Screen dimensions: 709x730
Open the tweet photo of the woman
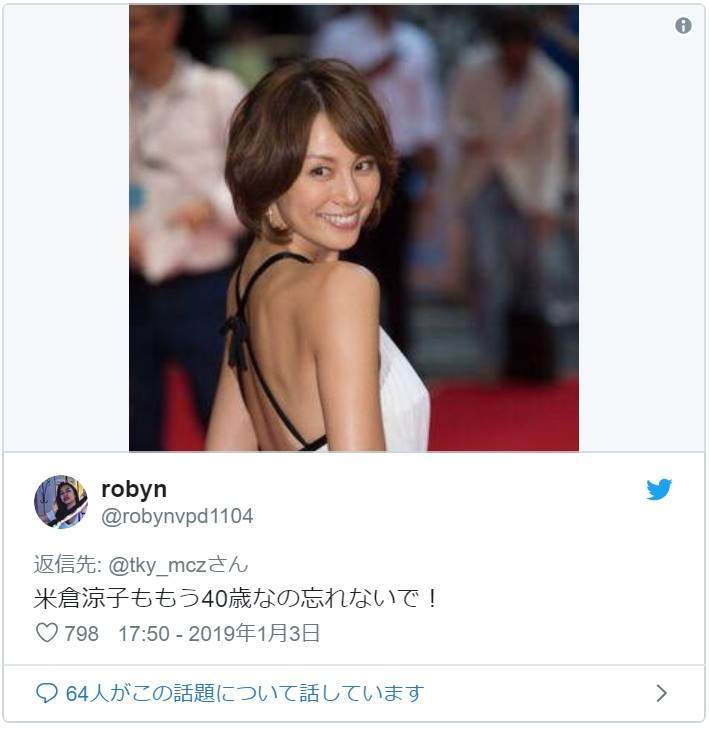point(353,228)
